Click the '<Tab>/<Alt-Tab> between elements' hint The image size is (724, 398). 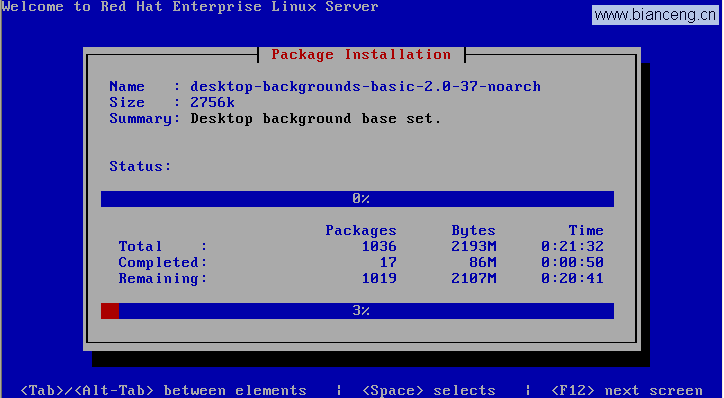(x=163, y=391)
